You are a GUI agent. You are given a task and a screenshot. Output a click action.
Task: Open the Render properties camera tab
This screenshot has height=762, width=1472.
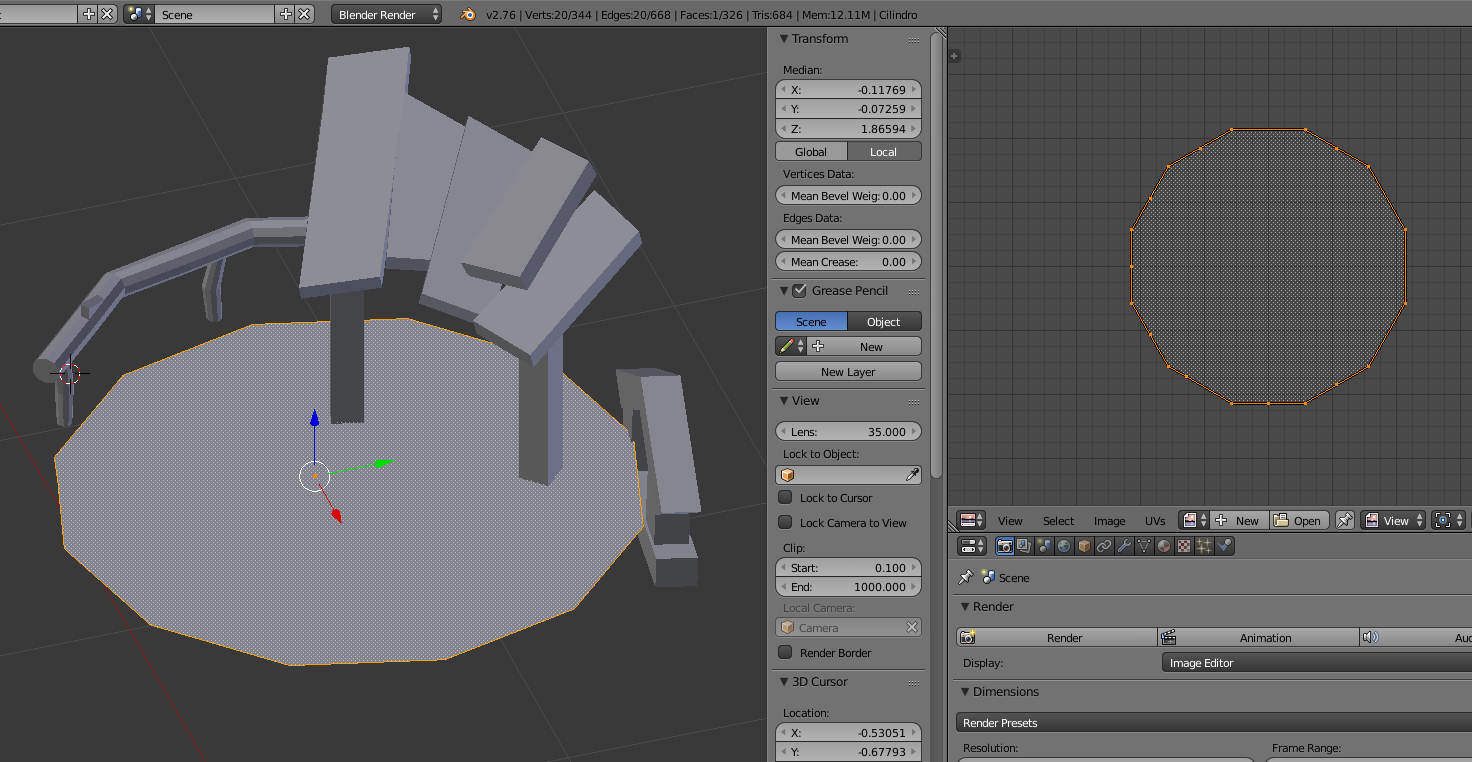click(x=1004, y=546)
